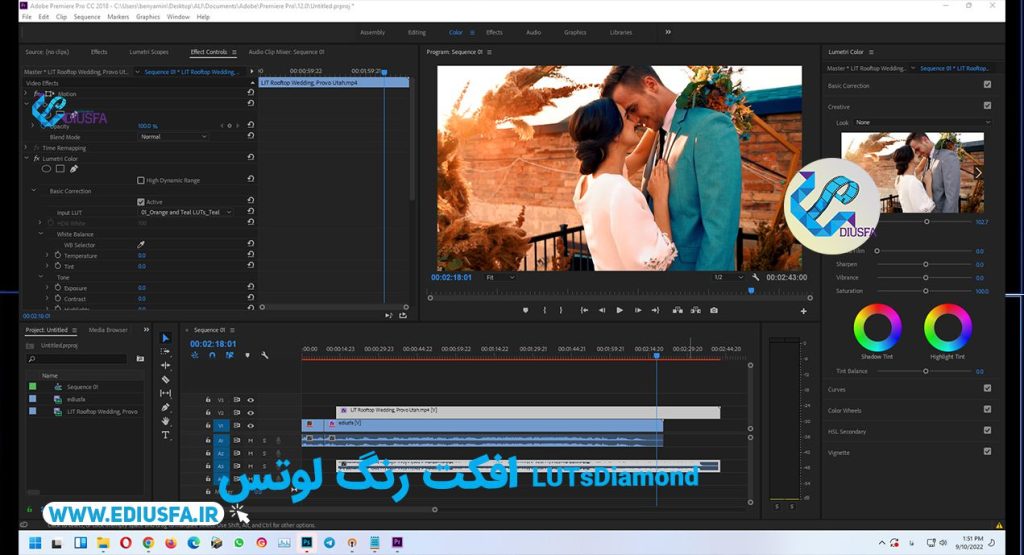
Task: Select free draw bezier mask pen
Action: click(74, 168)
